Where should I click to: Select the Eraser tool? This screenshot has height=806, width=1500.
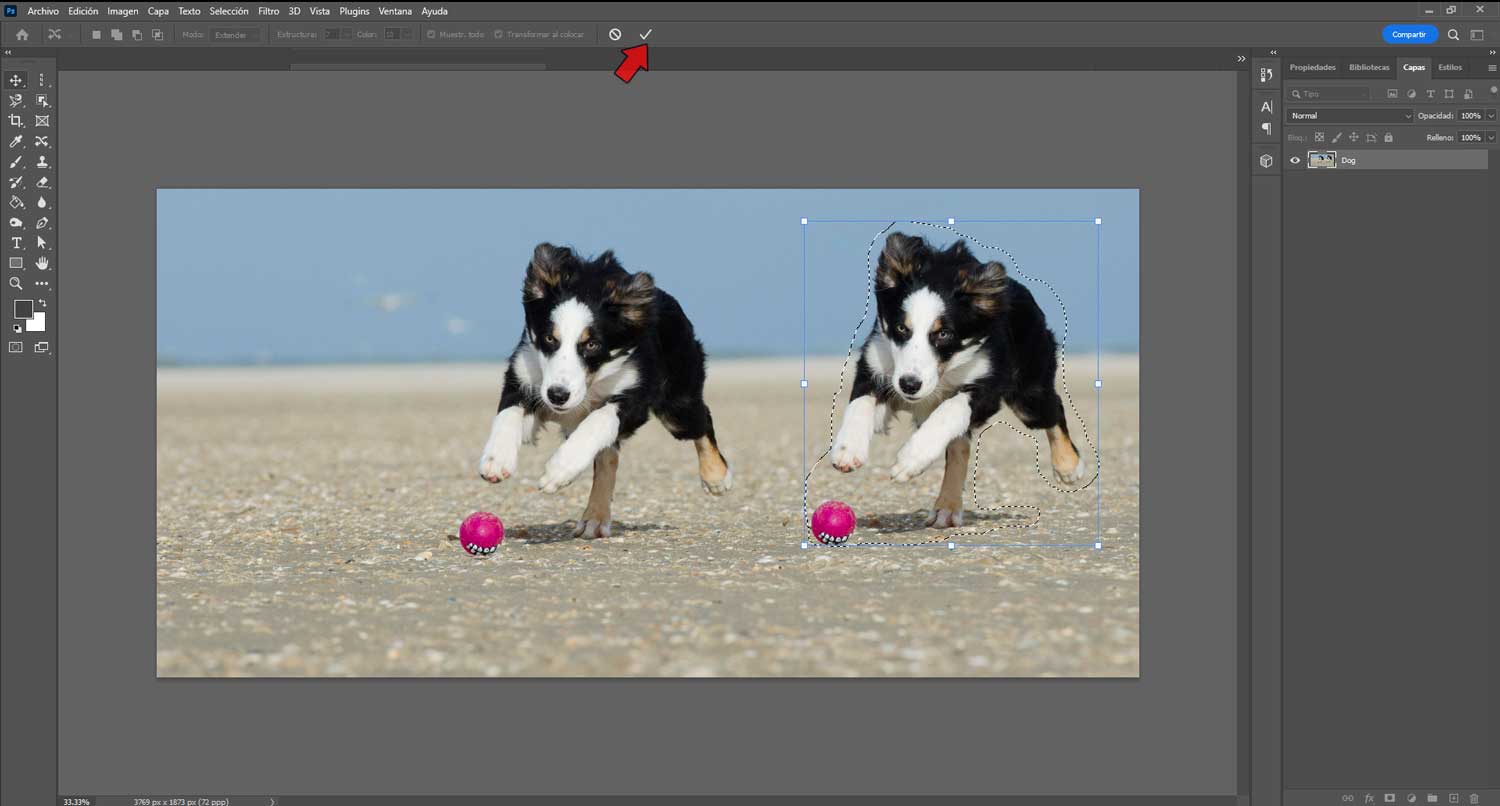point(42,183)
